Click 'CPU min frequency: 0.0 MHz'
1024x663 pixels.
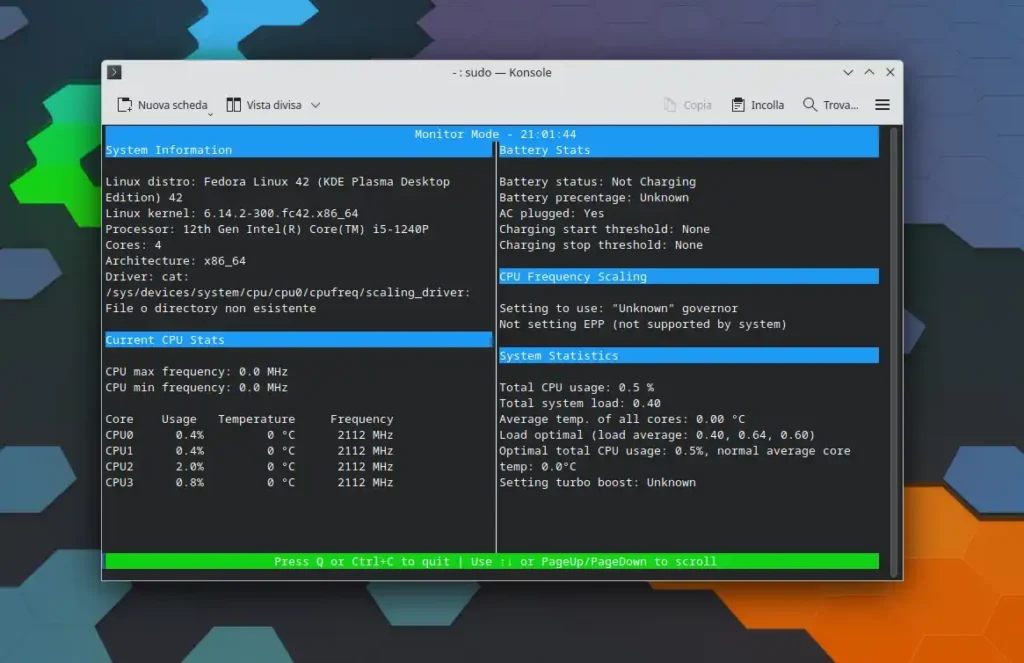click(197, 387)
